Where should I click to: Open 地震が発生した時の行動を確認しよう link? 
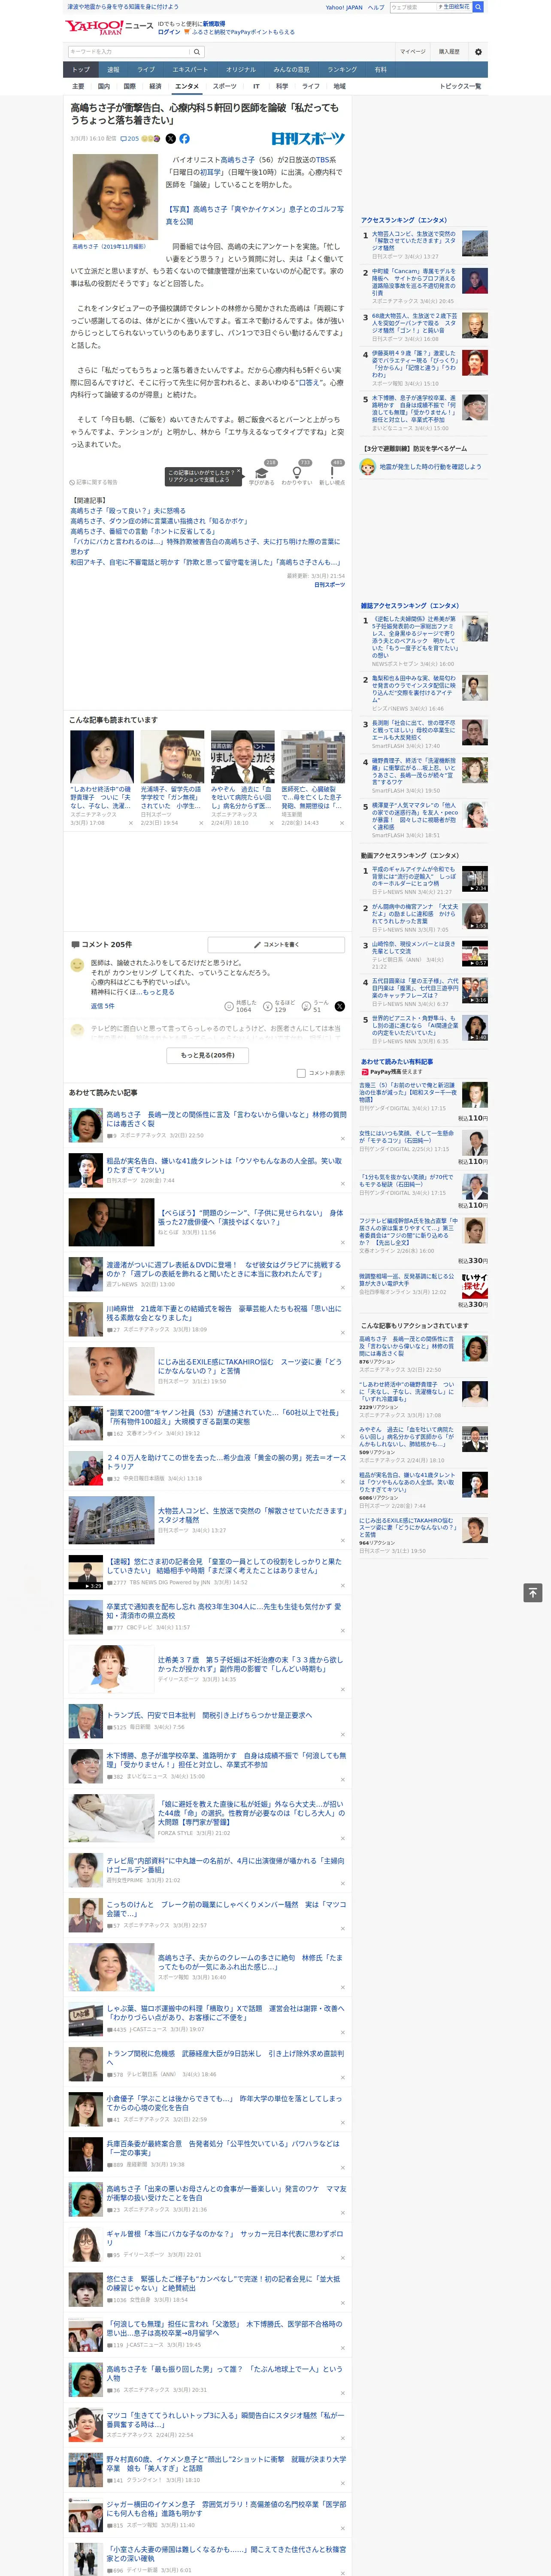pos(430,467)
